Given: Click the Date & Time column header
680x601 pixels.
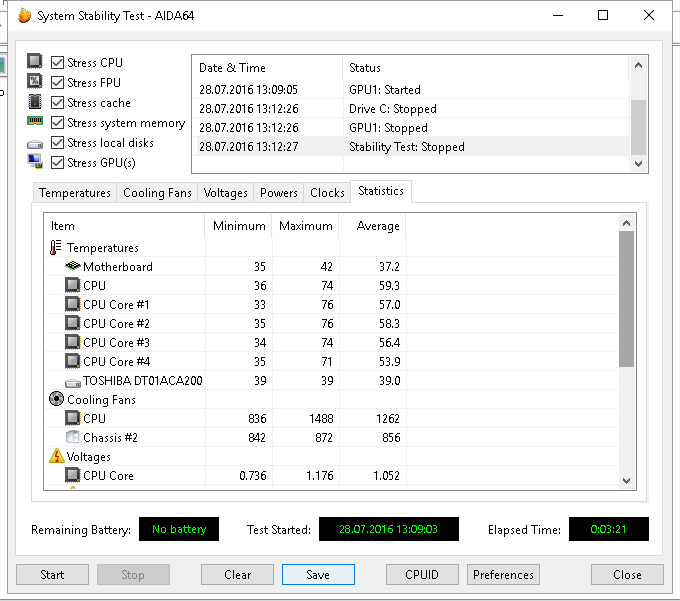Looking at the screenshot, I should tap(268, 68).
